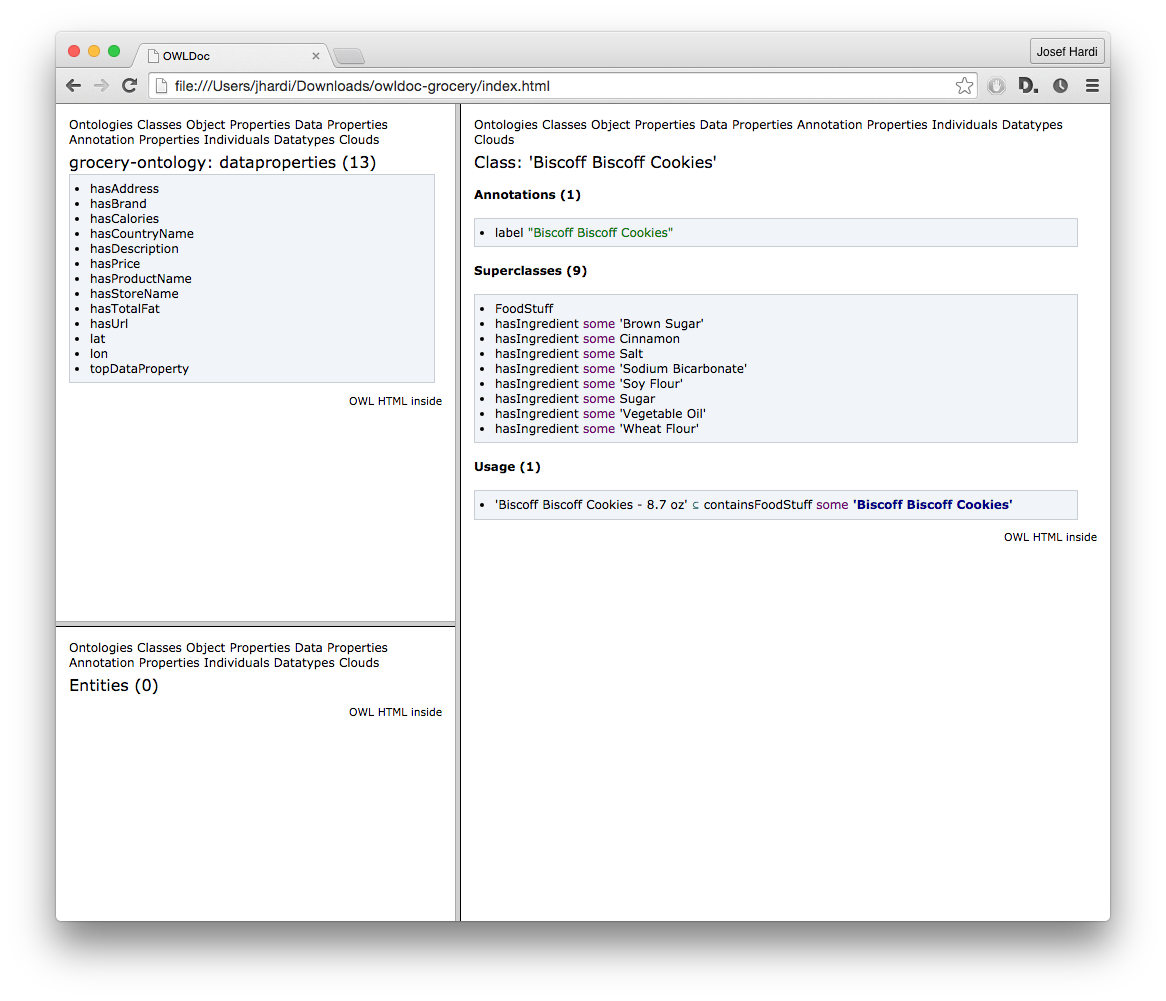
Task: Close the OWLDoc tab
Action: pos(315,56)
